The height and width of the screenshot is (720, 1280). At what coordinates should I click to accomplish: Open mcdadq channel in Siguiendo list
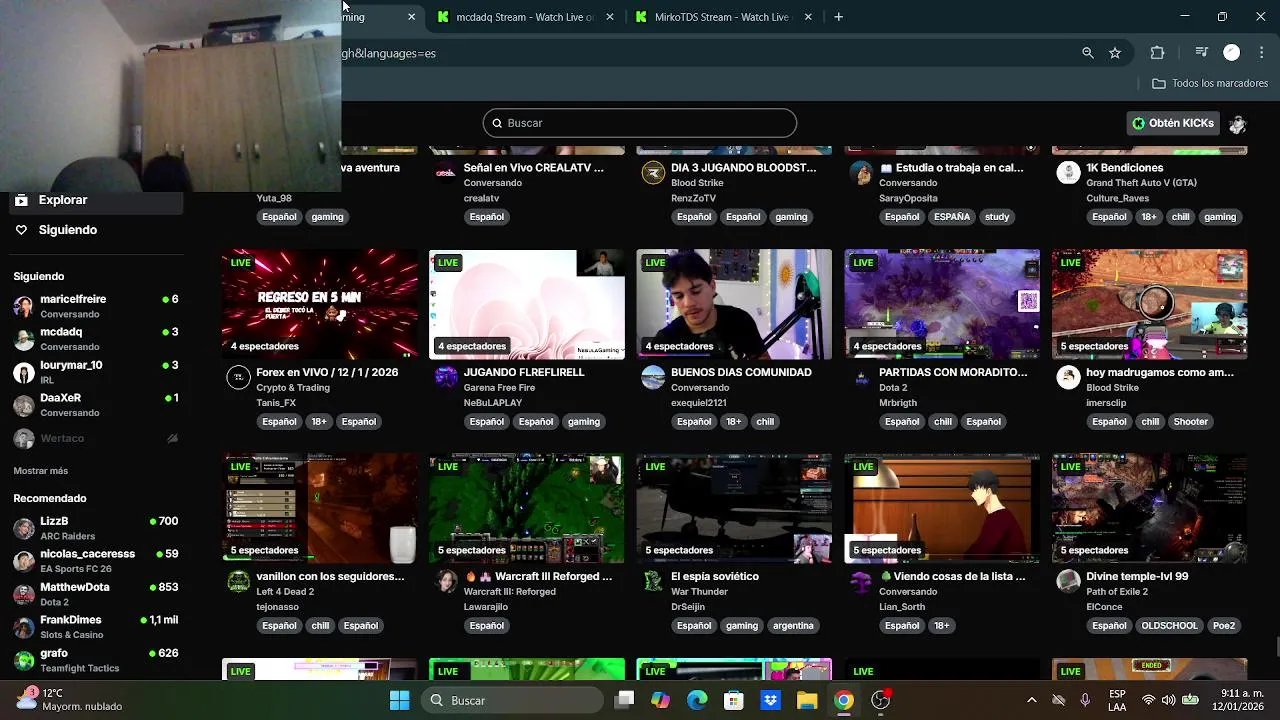(x=96, y=339)
